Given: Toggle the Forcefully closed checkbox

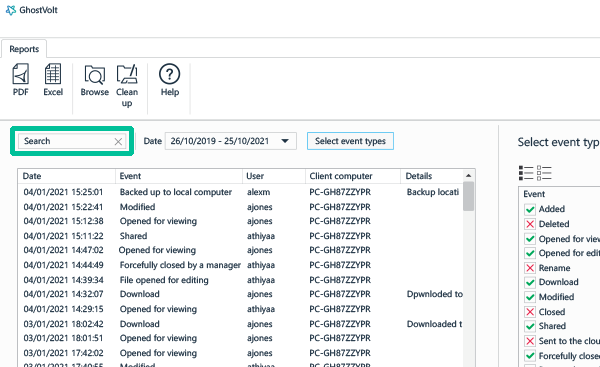Looking at the screenshot, I should point(530,356).
